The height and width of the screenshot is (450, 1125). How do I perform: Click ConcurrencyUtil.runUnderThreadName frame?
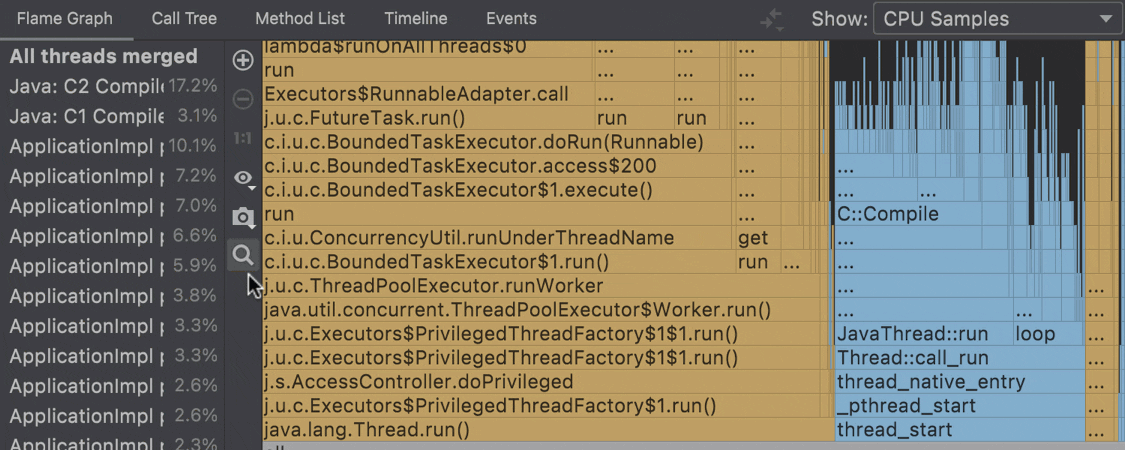pos(499,238)
